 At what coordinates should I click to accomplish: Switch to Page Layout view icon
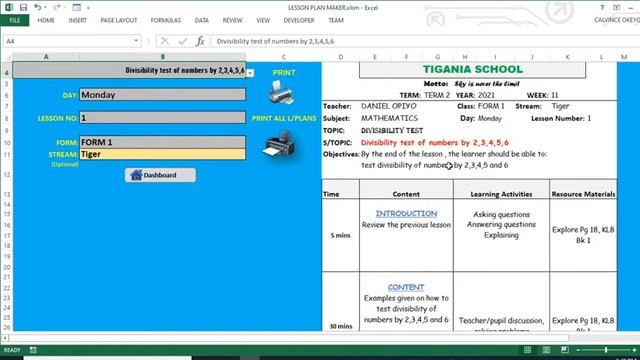(546, 350)
